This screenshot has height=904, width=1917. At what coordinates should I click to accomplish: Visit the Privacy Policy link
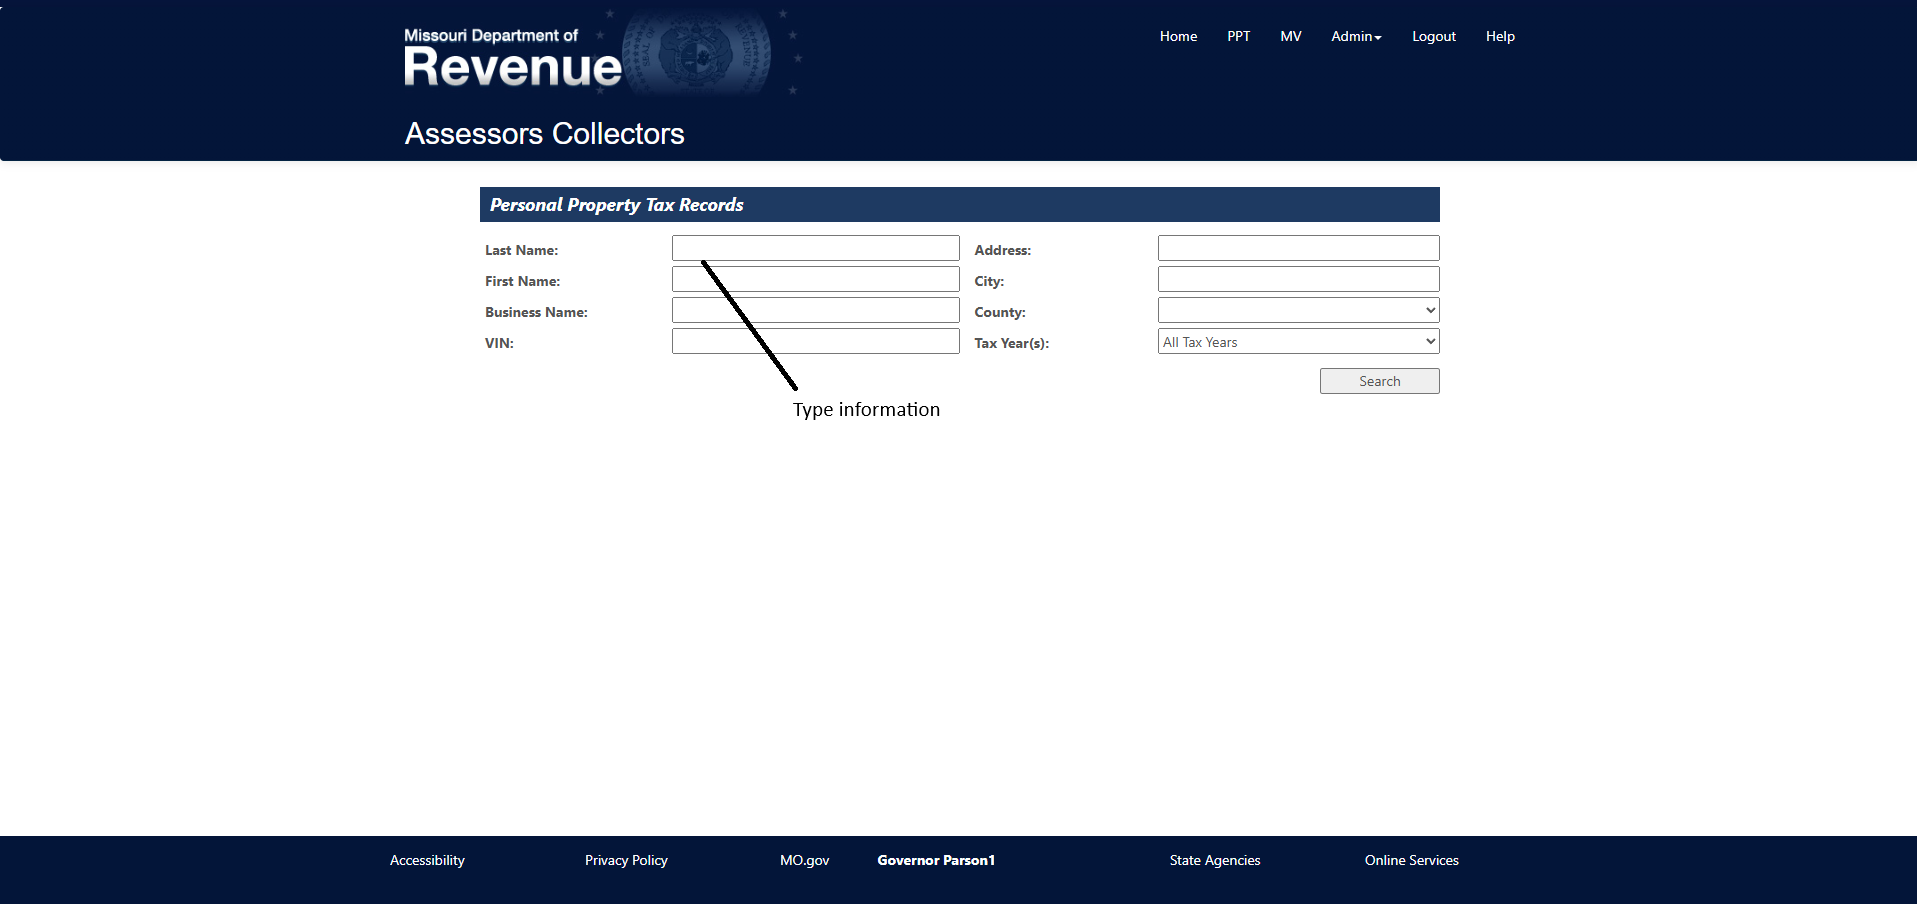point(626,860)
